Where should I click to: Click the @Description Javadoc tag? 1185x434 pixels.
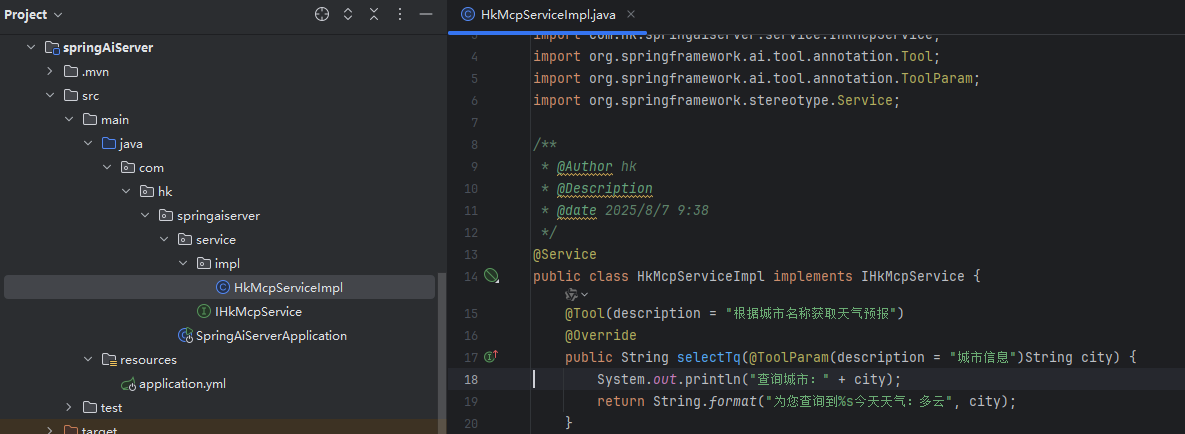(604, 188)
